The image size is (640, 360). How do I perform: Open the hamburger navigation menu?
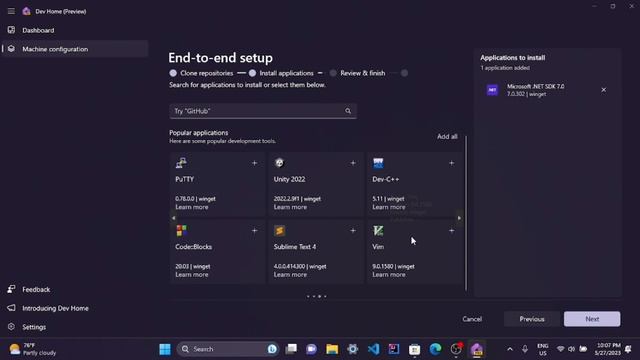(x=11, y=11)
